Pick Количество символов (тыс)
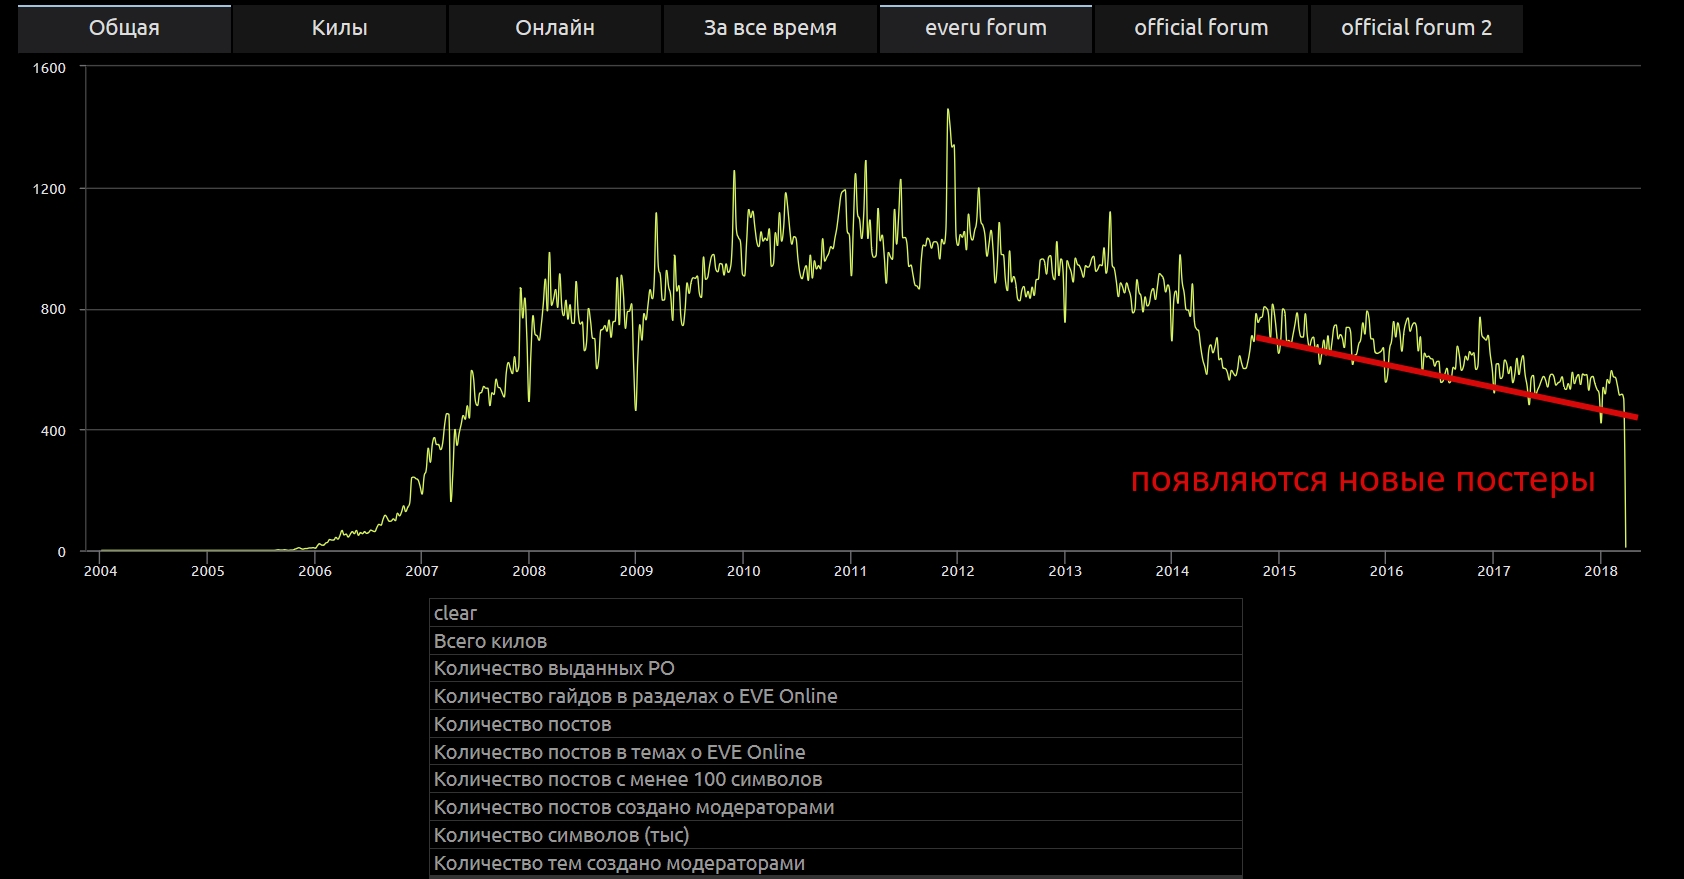The image size is (1684, 879). point(836,835)
